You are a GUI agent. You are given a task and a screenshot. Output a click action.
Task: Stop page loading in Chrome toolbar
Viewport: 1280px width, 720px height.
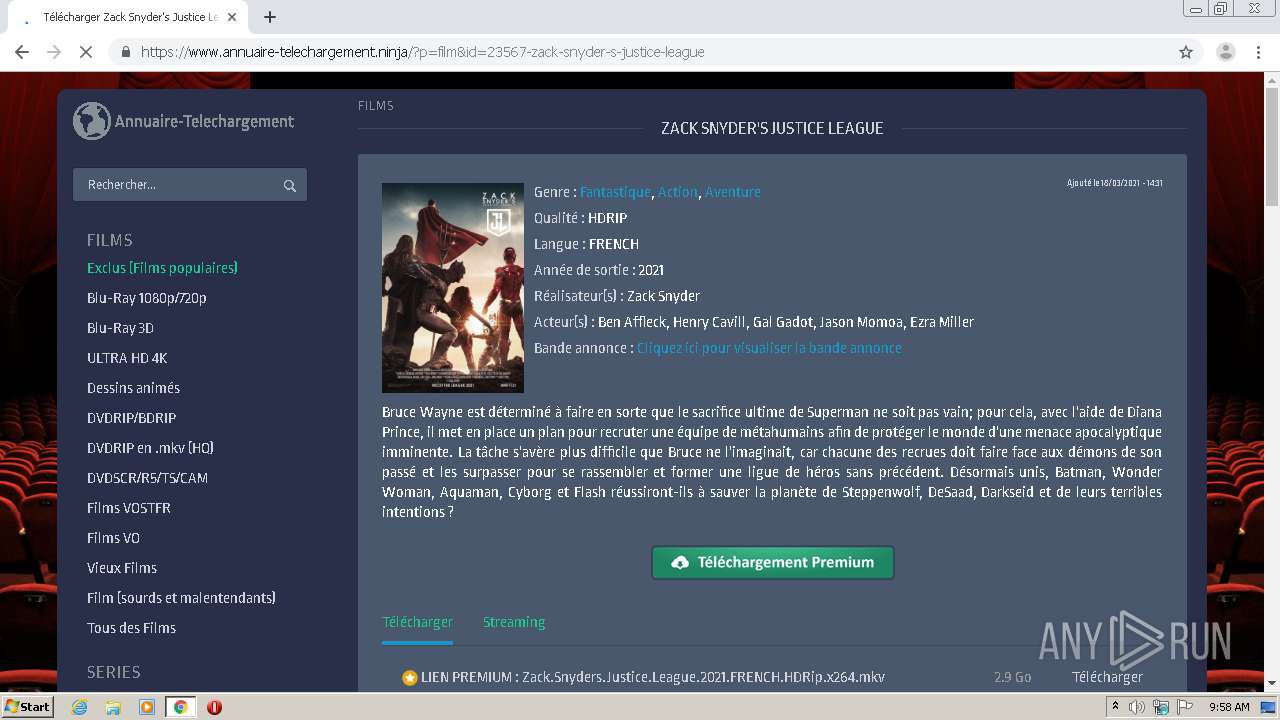pos(86,52)
